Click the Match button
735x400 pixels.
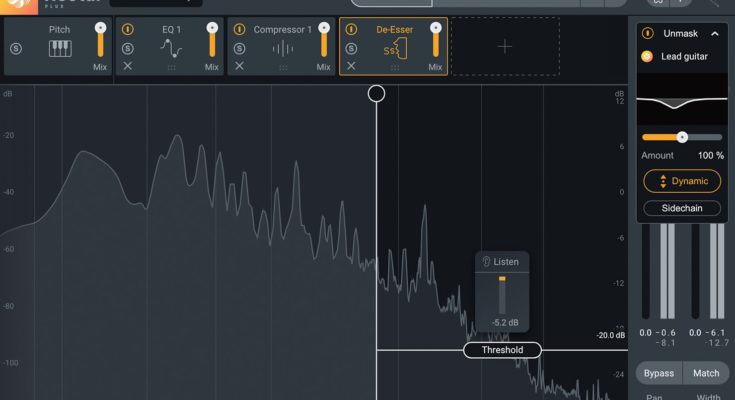(x=706, y=373)
